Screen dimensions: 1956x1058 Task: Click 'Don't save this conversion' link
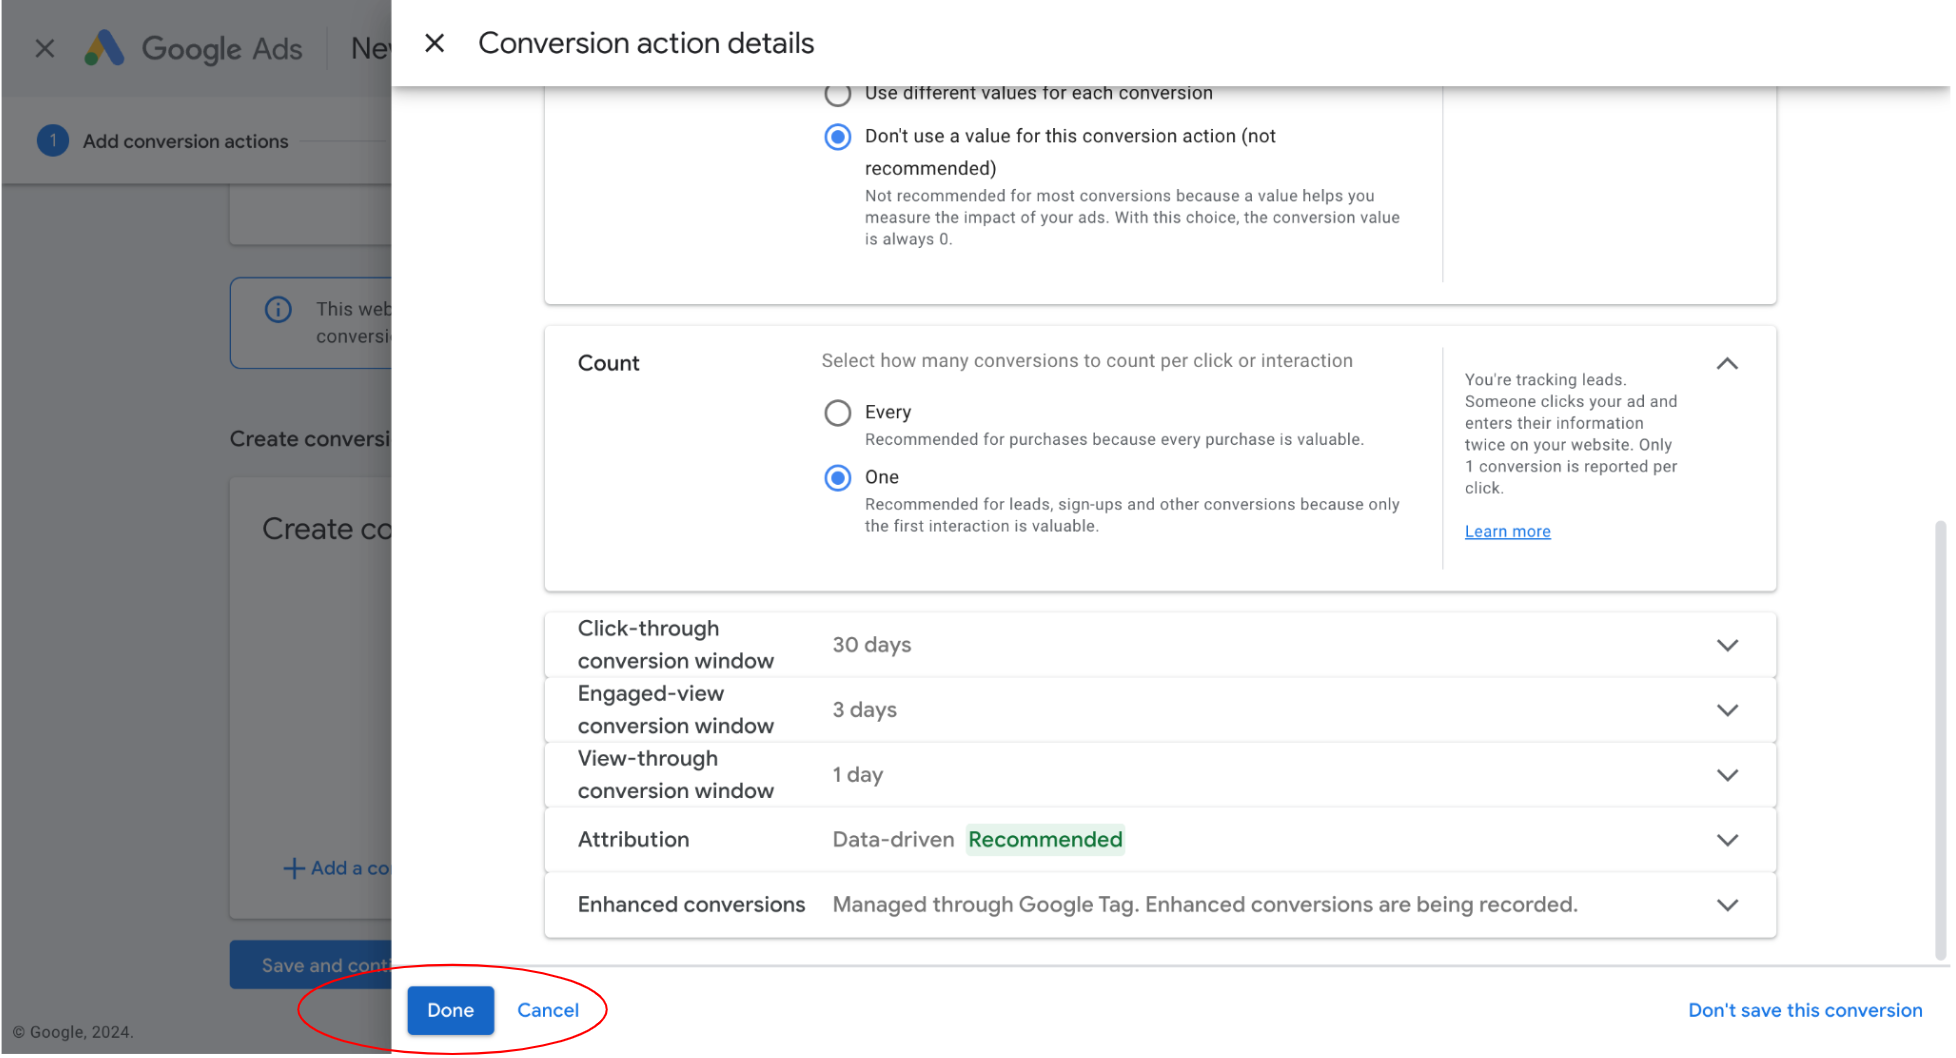(x=1805, y=1011)
